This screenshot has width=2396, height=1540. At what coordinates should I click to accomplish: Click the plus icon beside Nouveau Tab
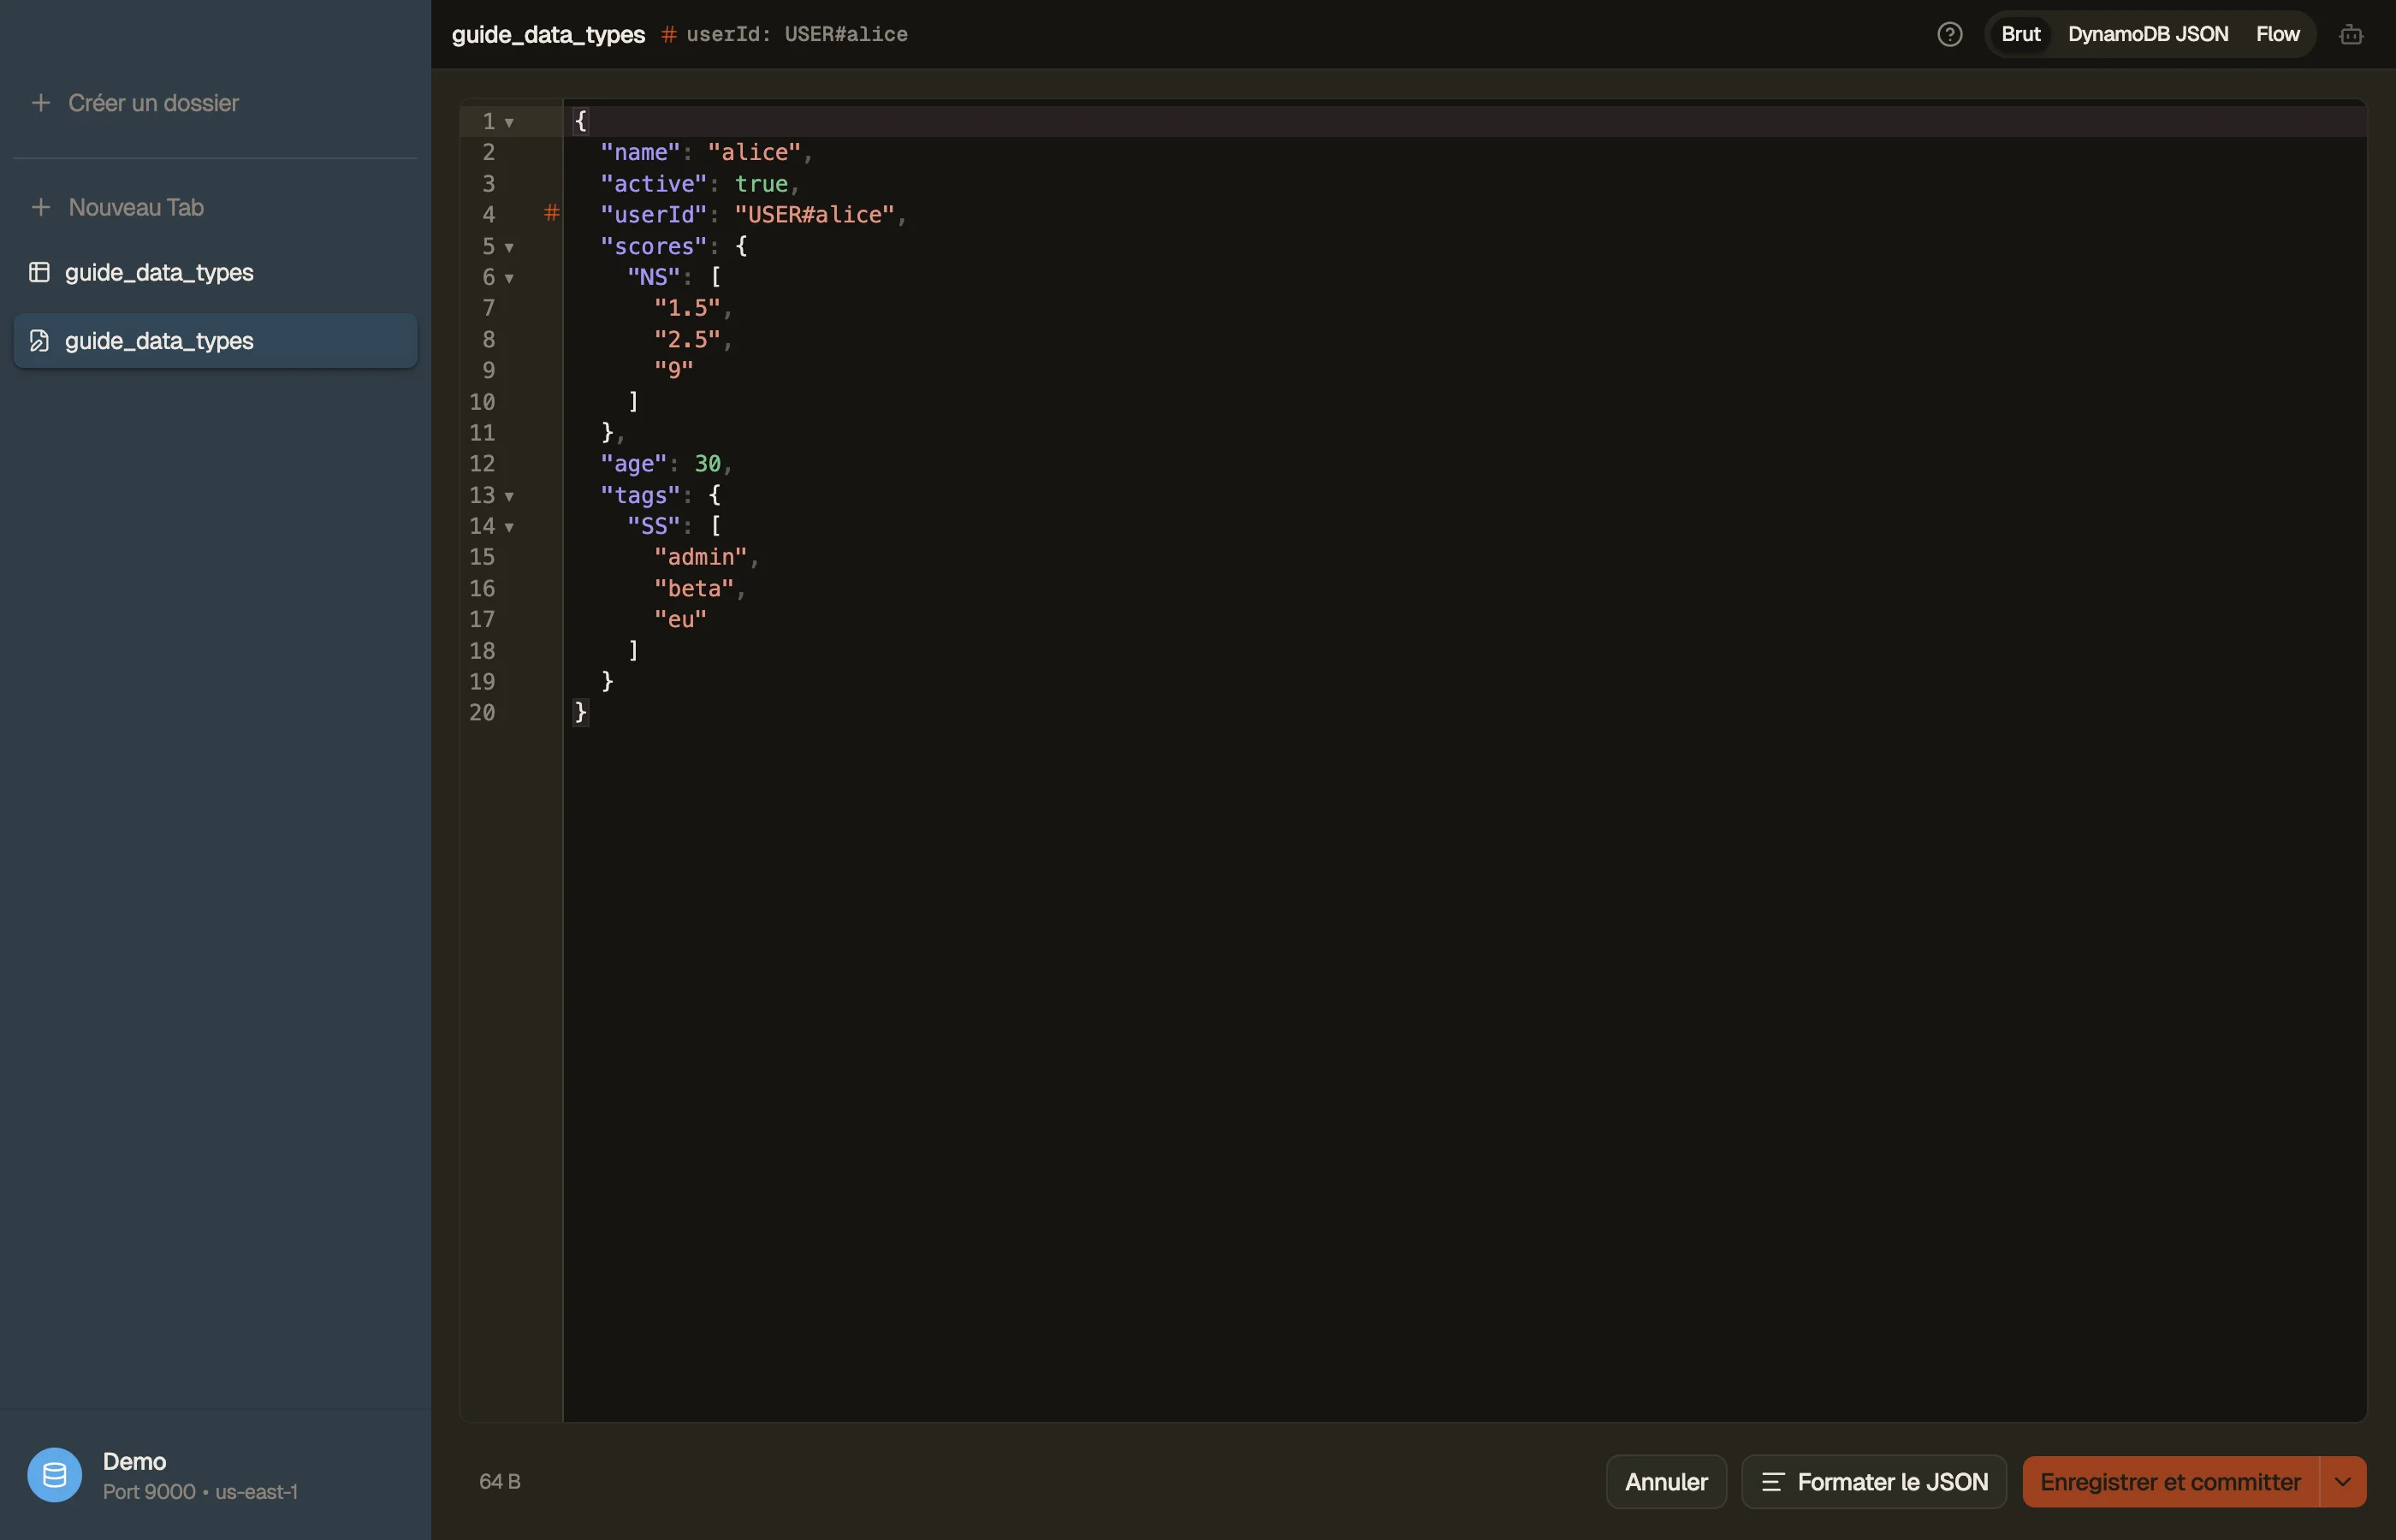click(40, 207)
